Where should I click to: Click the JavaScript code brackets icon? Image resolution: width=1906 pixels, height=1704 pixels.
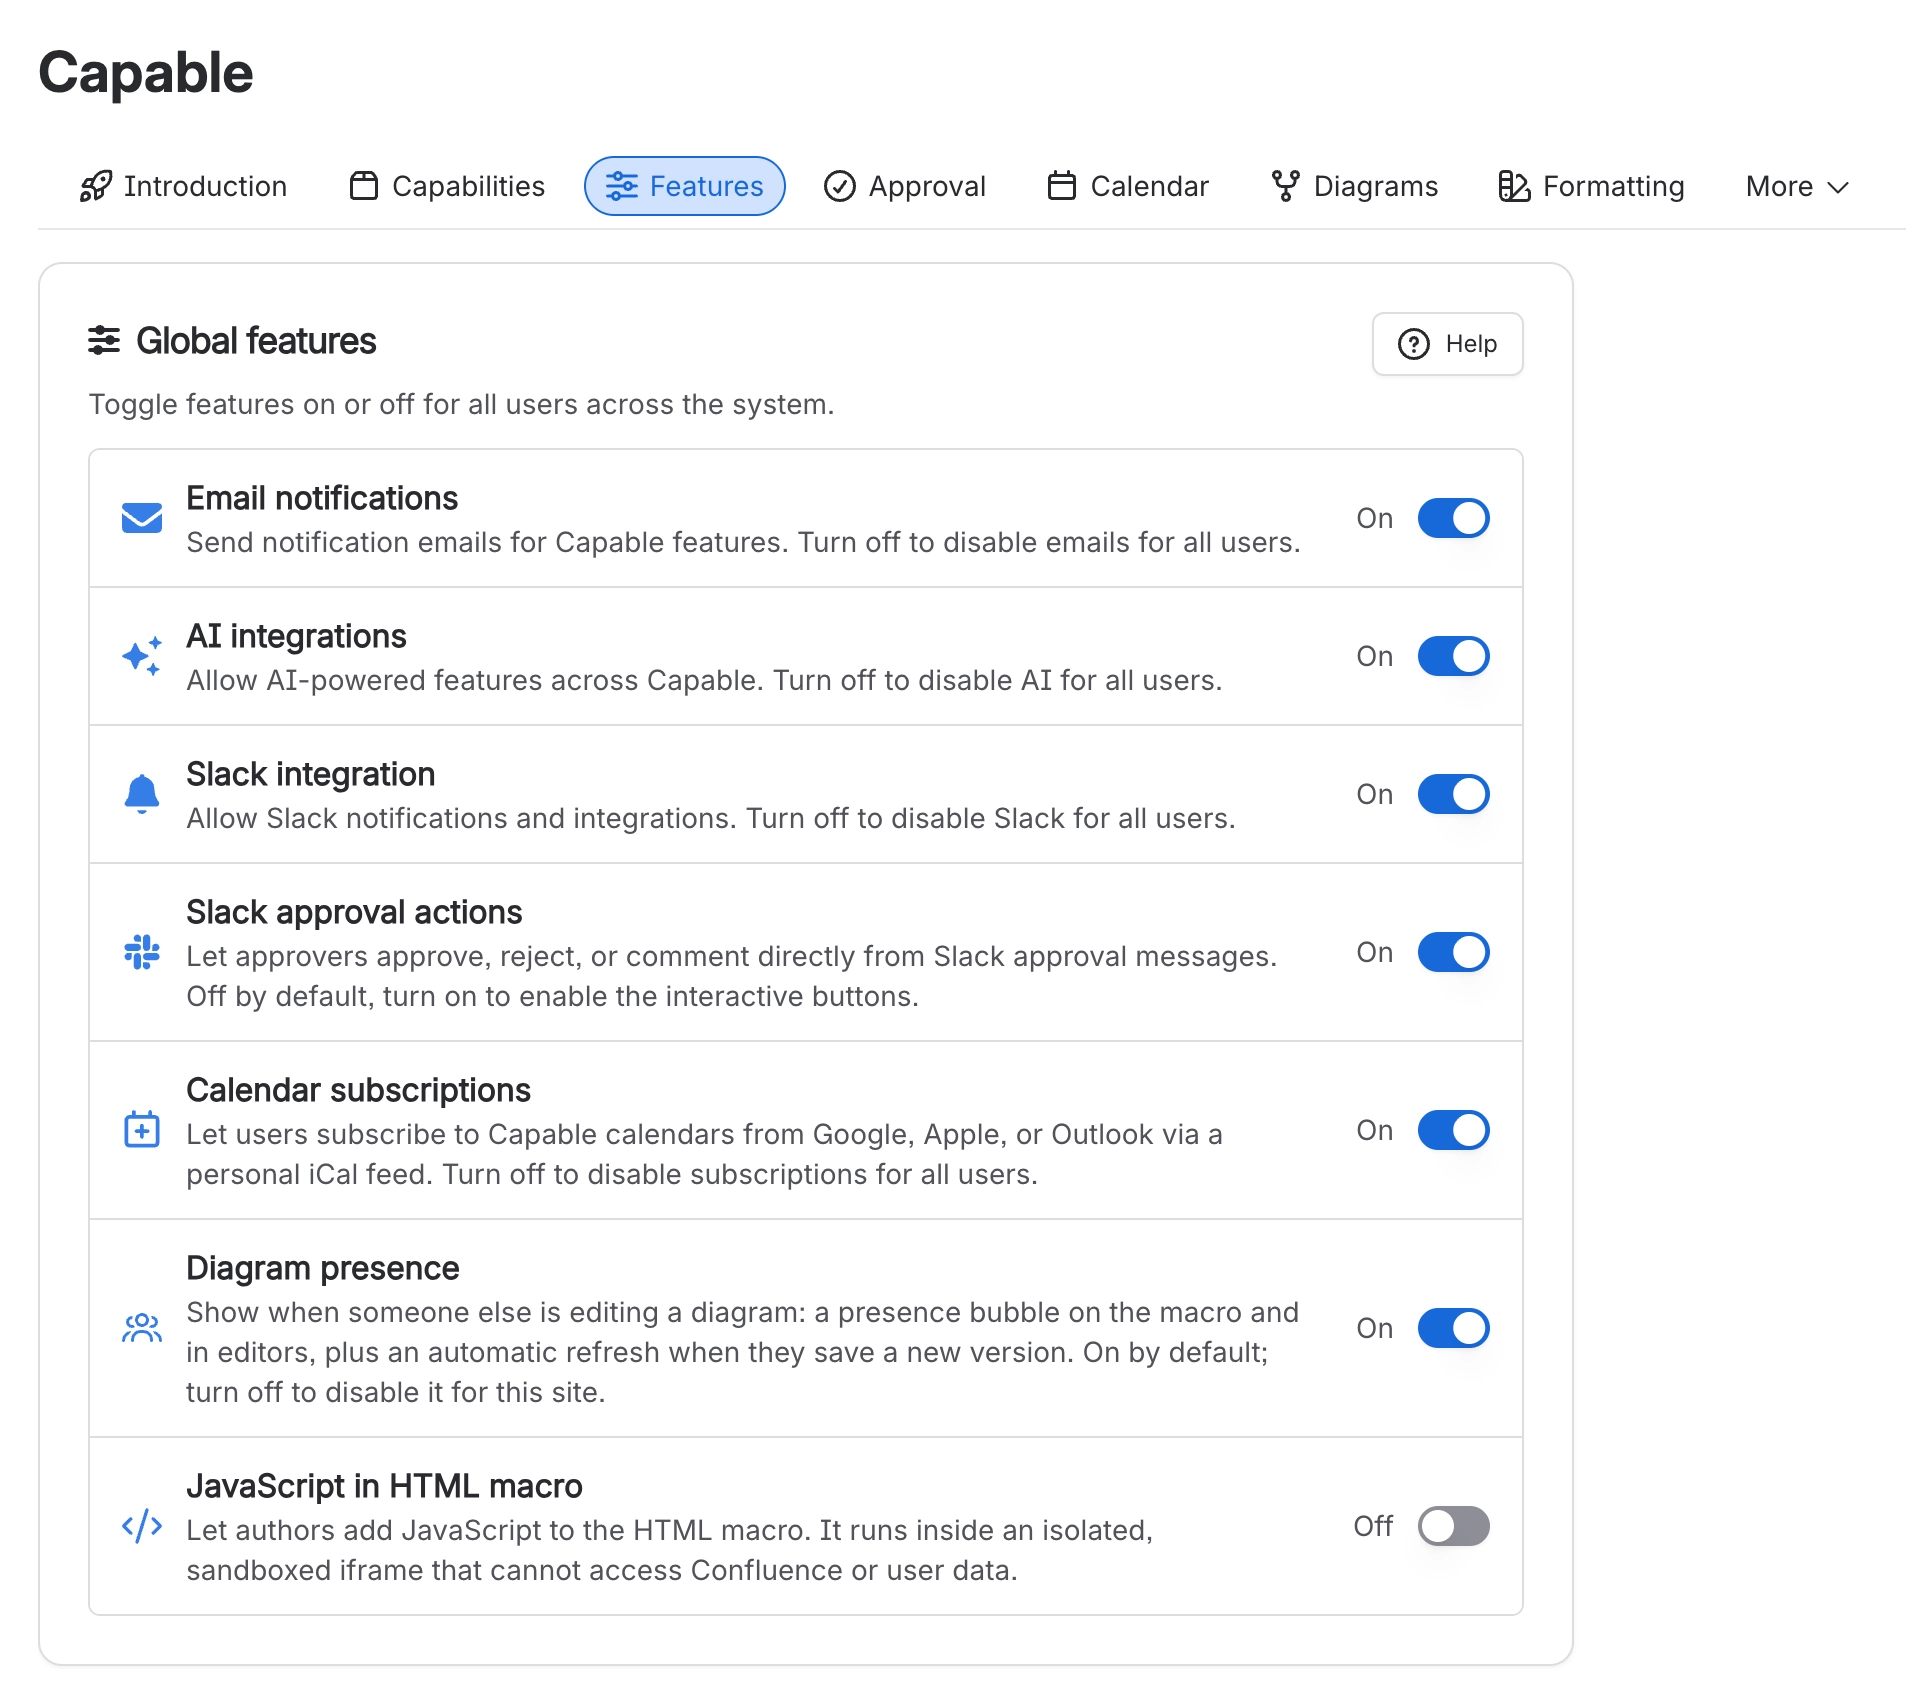pos(142,1526)
